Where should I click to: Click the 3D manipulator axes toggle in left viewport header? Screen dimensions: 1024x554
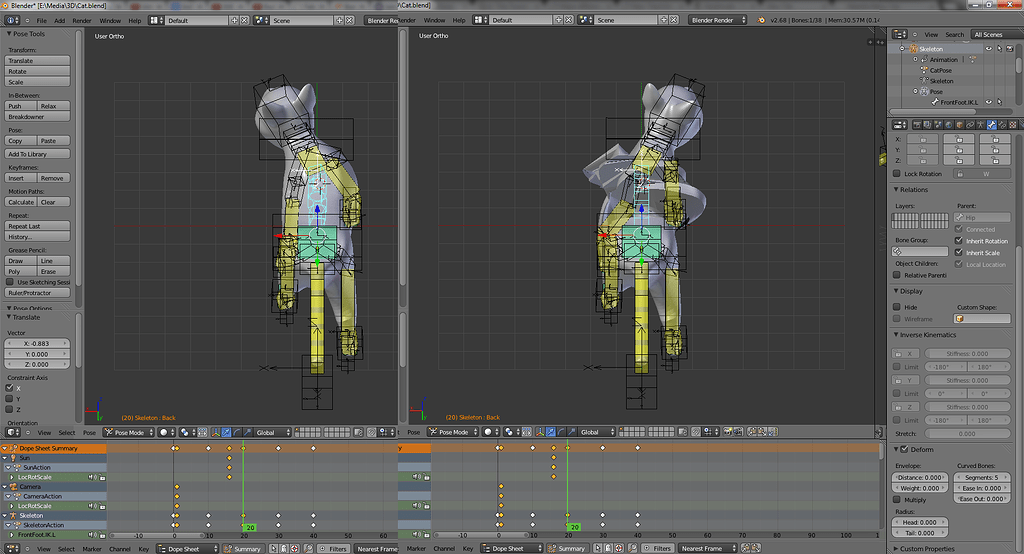[216, 432]
